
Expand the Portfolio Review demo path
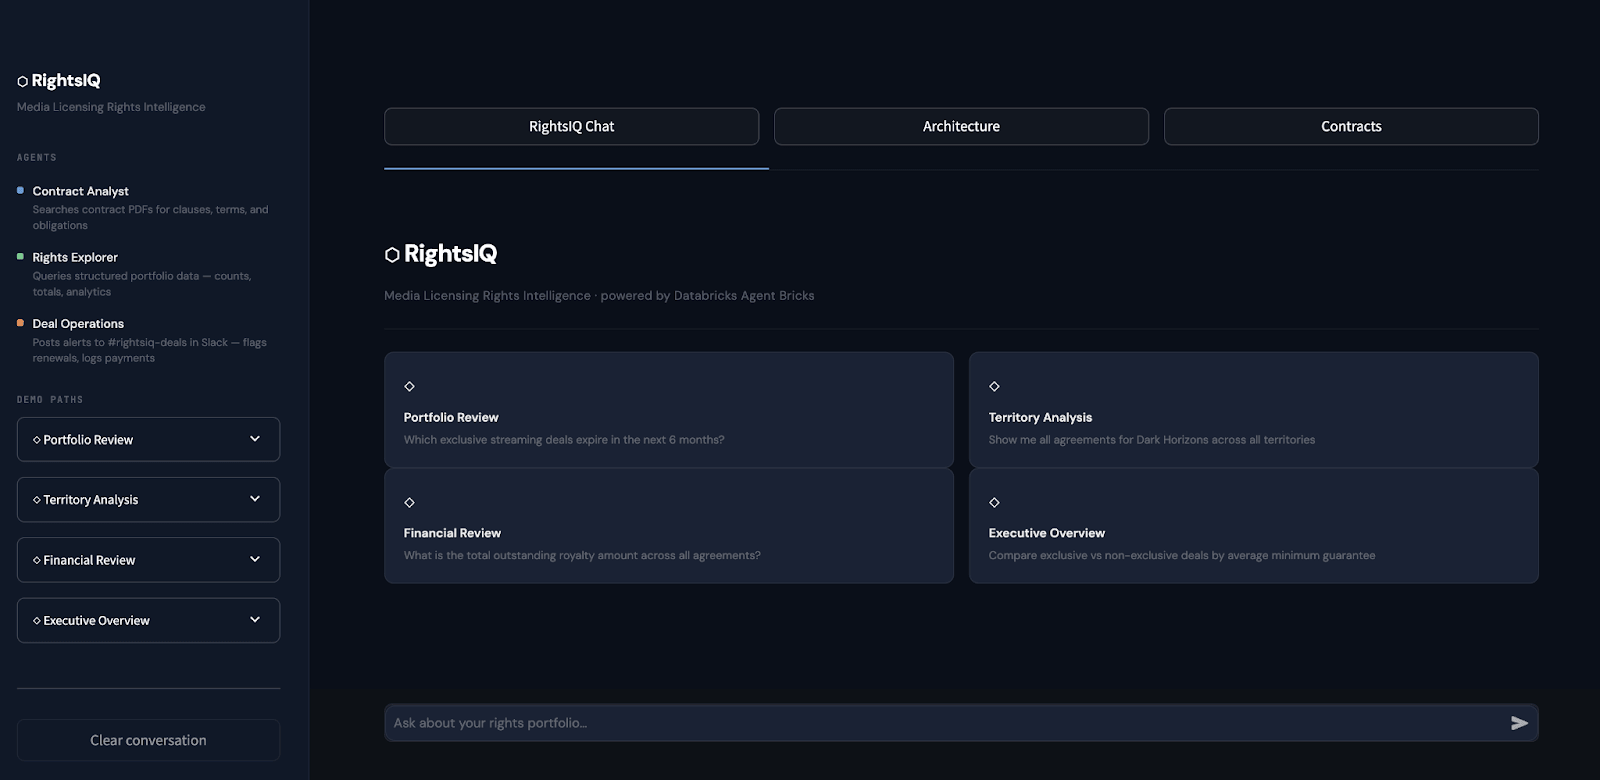point(148,440)
